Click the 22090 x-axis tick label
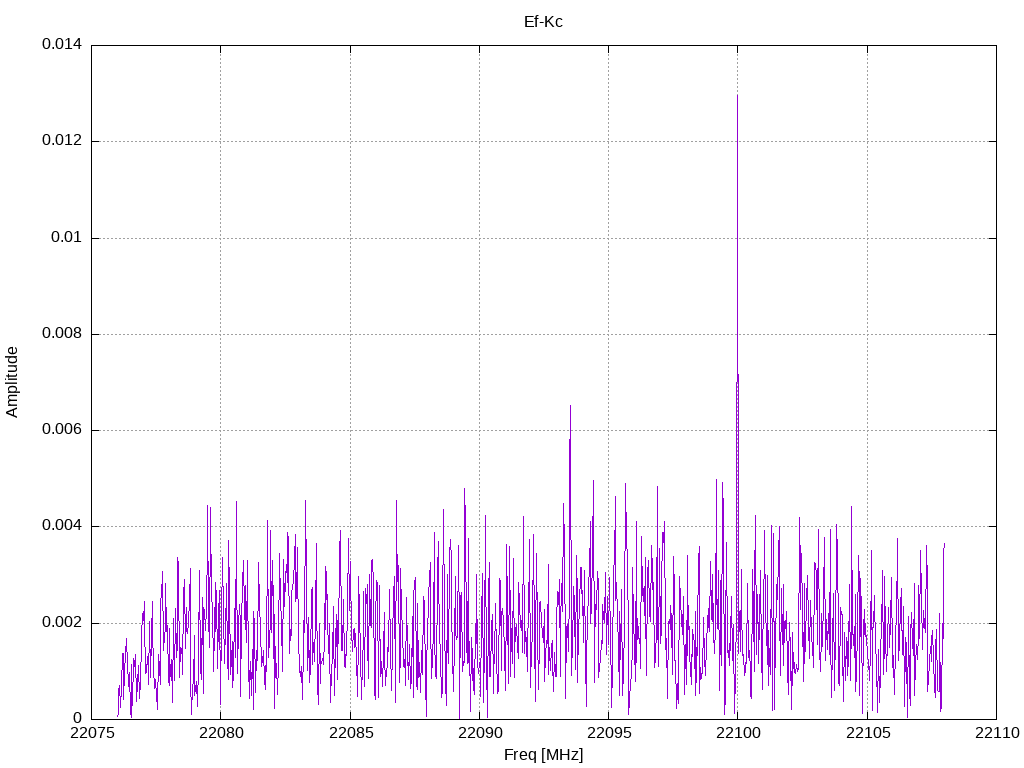Viewport: 1024px width, 768px height. pyautogui.click(x=479, y=734)
